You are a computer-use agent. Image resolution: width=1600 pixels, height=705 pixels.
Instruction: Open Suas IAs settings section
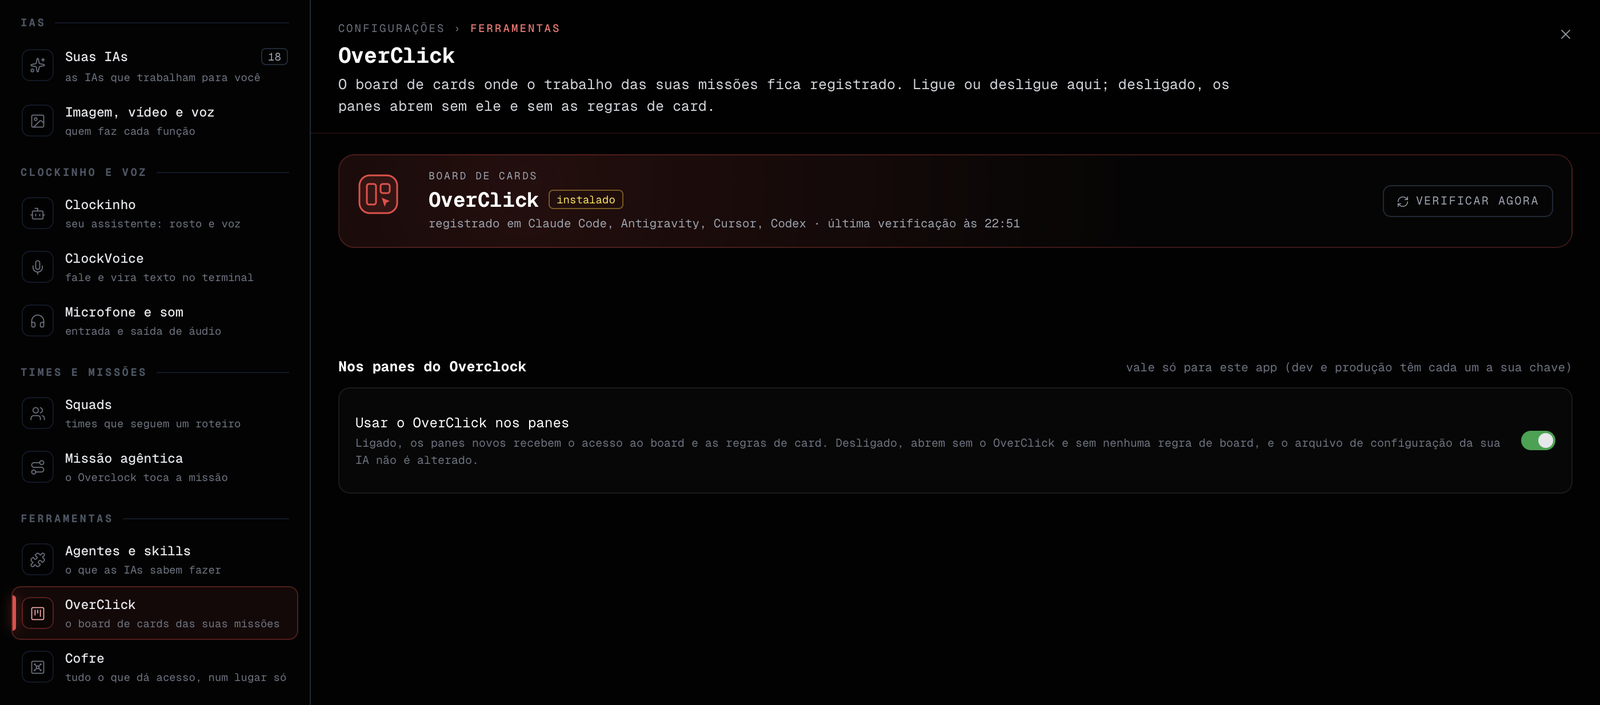click(155, 66)
